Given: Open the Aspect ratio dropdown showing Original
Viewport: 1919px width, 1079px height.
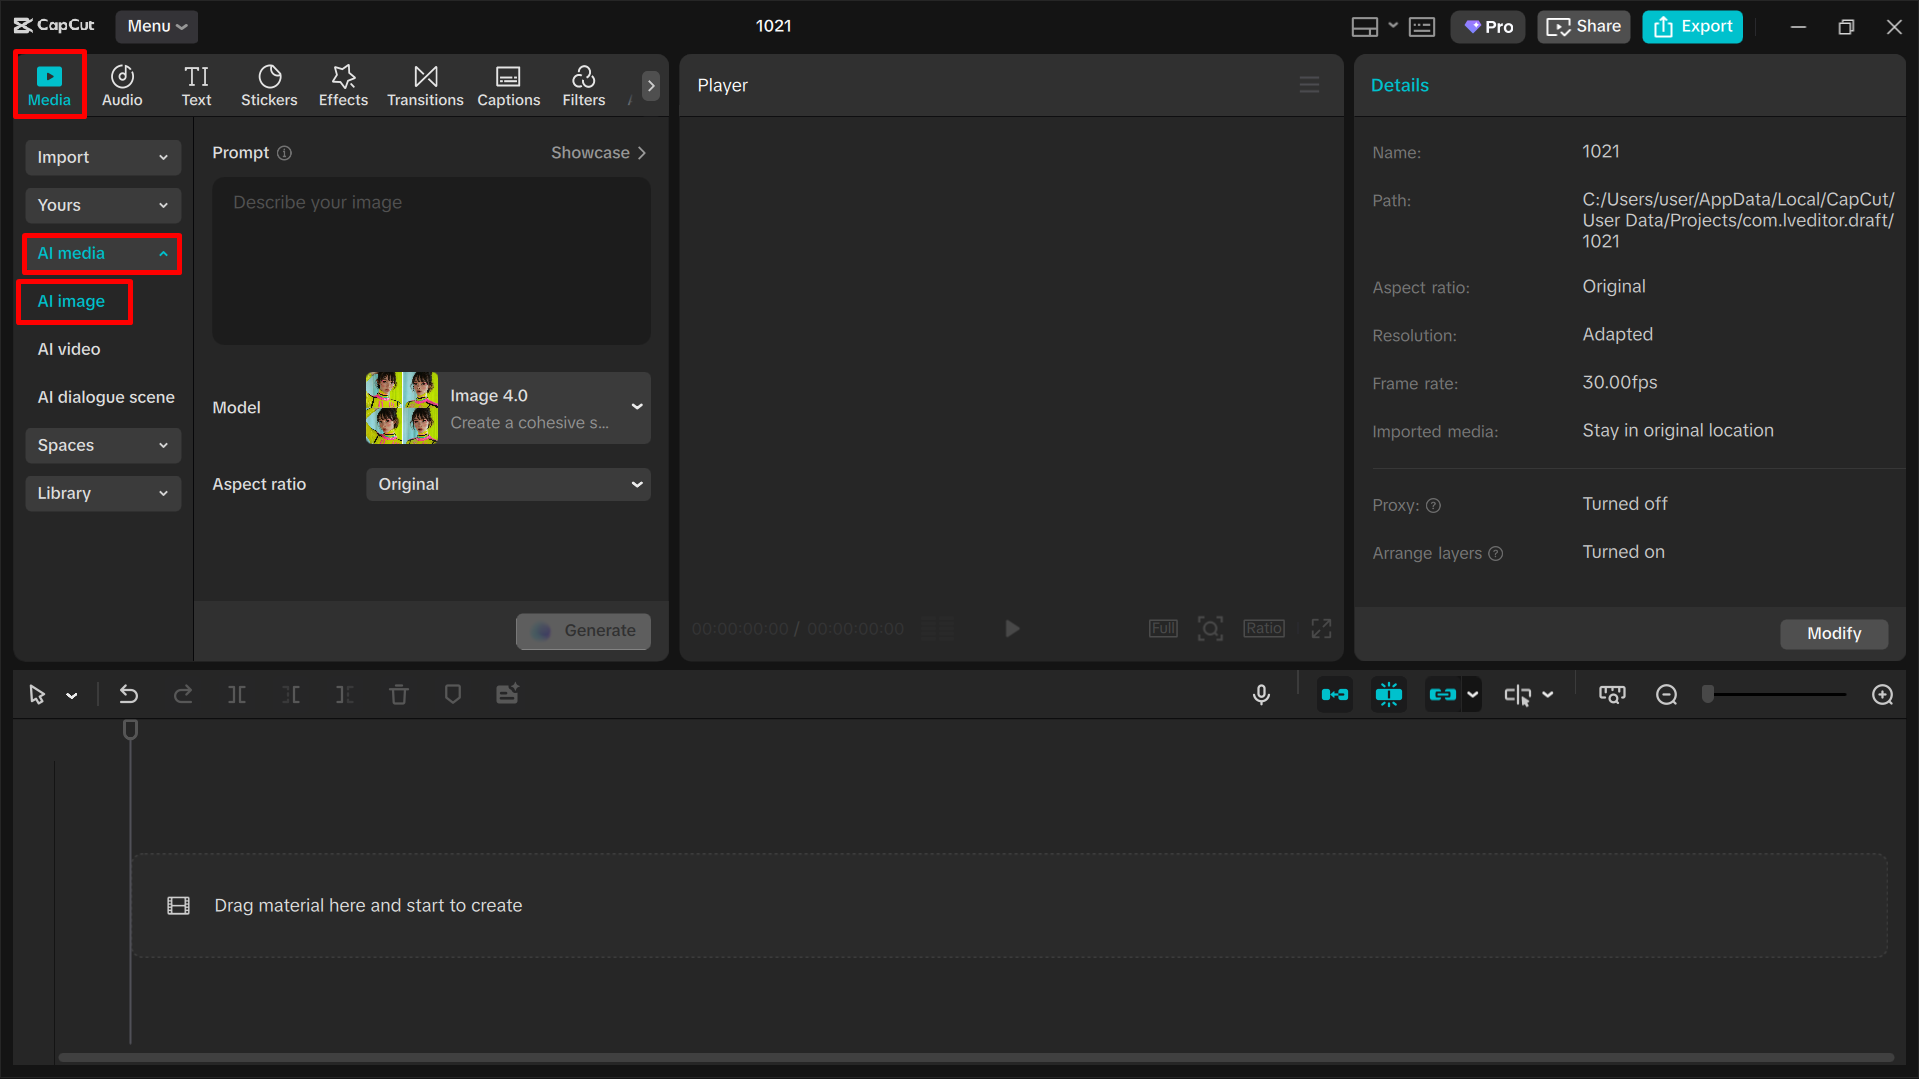Looking at the screenshot, I should pyautogui.click(x=507, y=484).
